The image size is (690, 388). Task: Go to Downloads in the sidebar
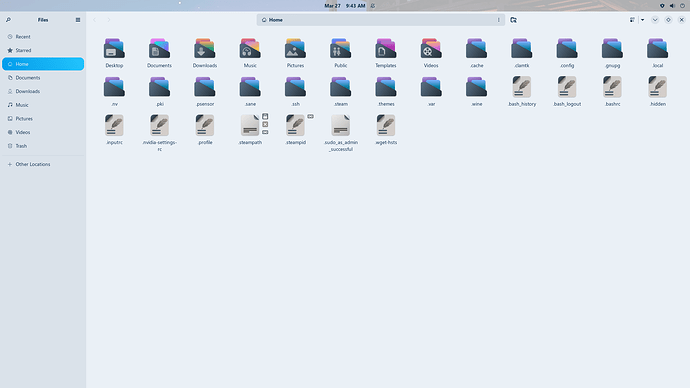(43, 92)
